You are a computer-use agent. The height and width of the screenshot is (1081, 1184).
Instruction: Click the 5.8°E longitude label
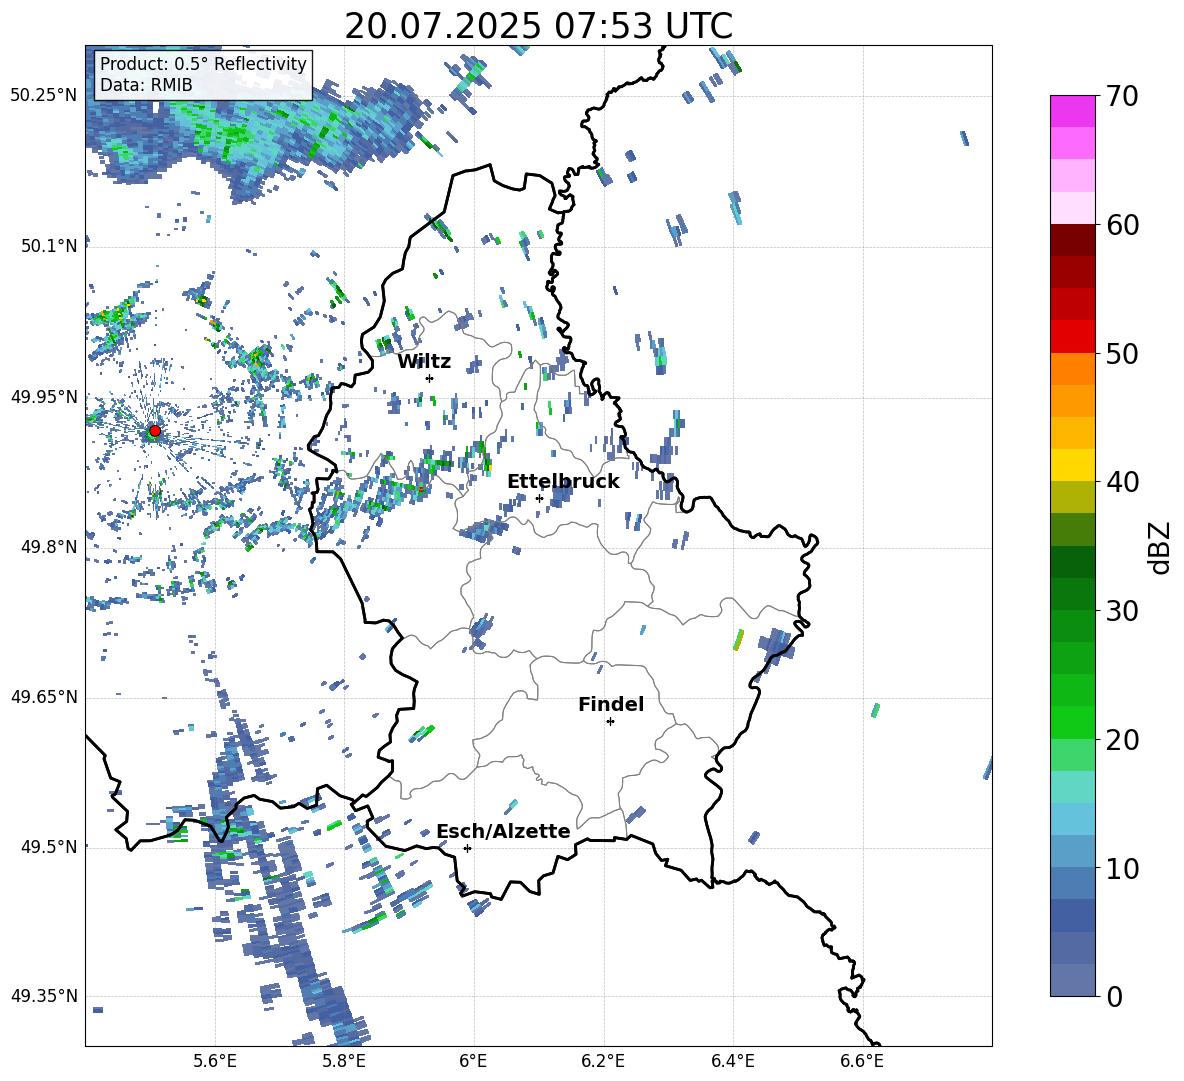[x=344, y=1061]
